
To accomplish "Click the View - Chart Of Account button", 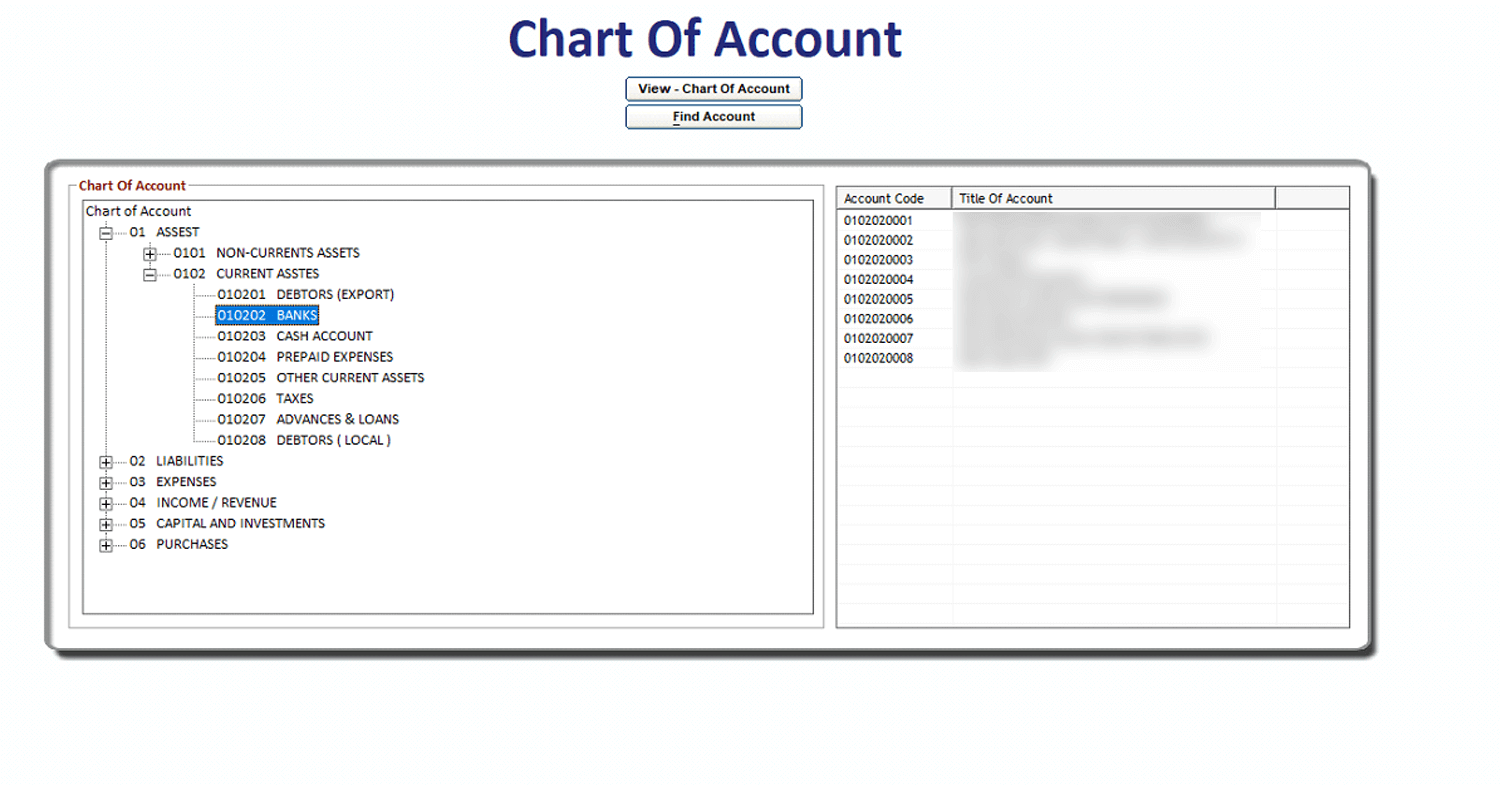I will click(713, 89).
